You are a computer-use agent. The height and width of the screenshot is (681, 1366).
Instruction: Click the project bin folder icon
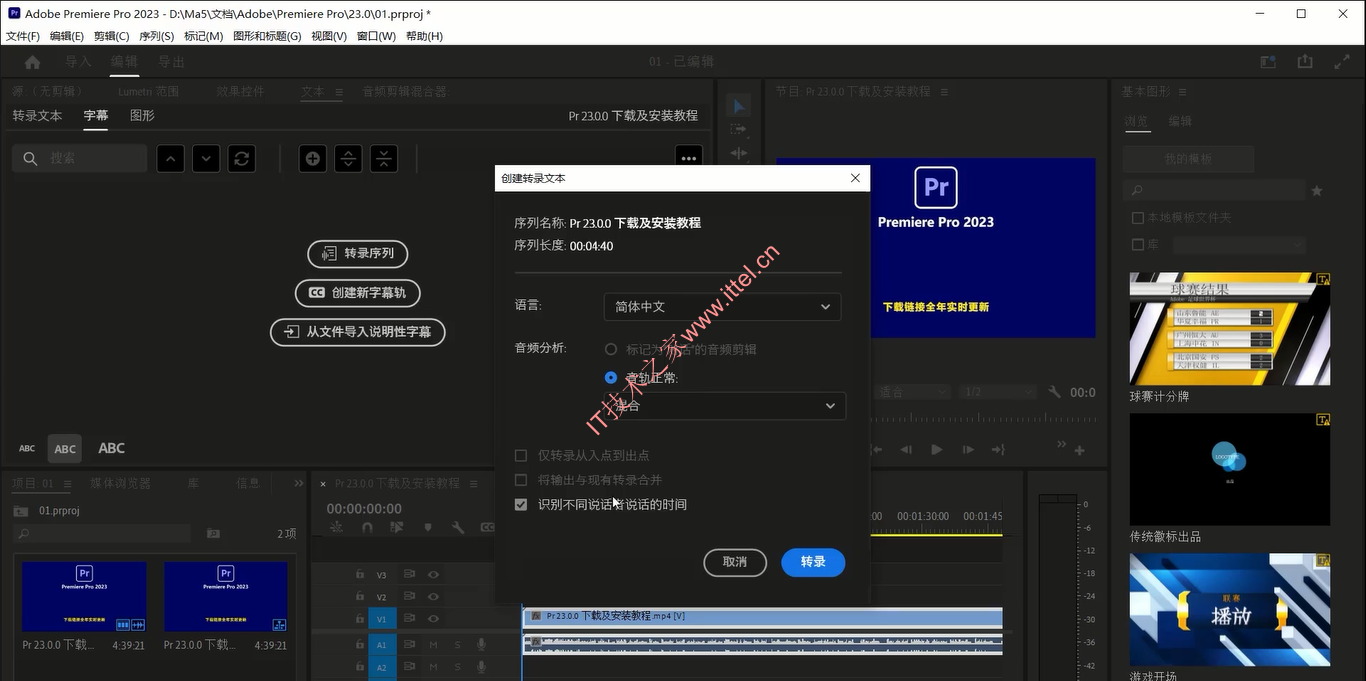click(x=21, y=510)
